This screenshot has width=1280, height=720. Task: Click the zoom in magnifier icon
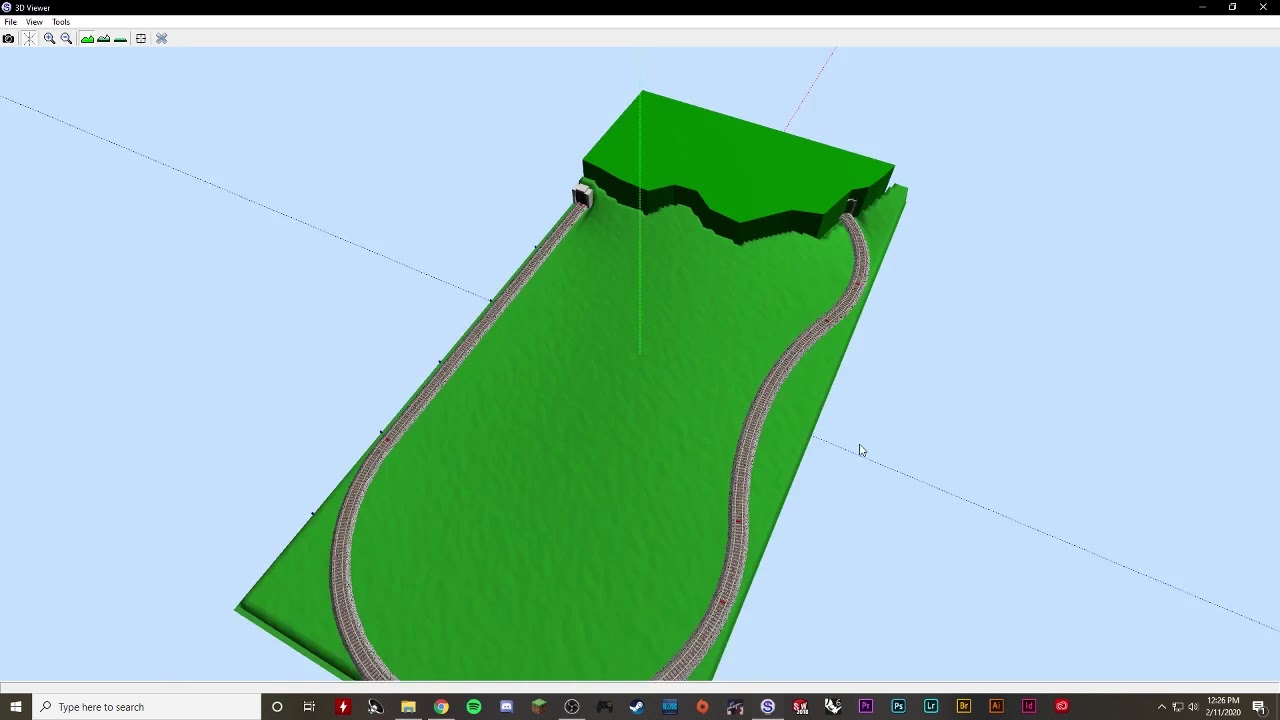pos(49,39)
